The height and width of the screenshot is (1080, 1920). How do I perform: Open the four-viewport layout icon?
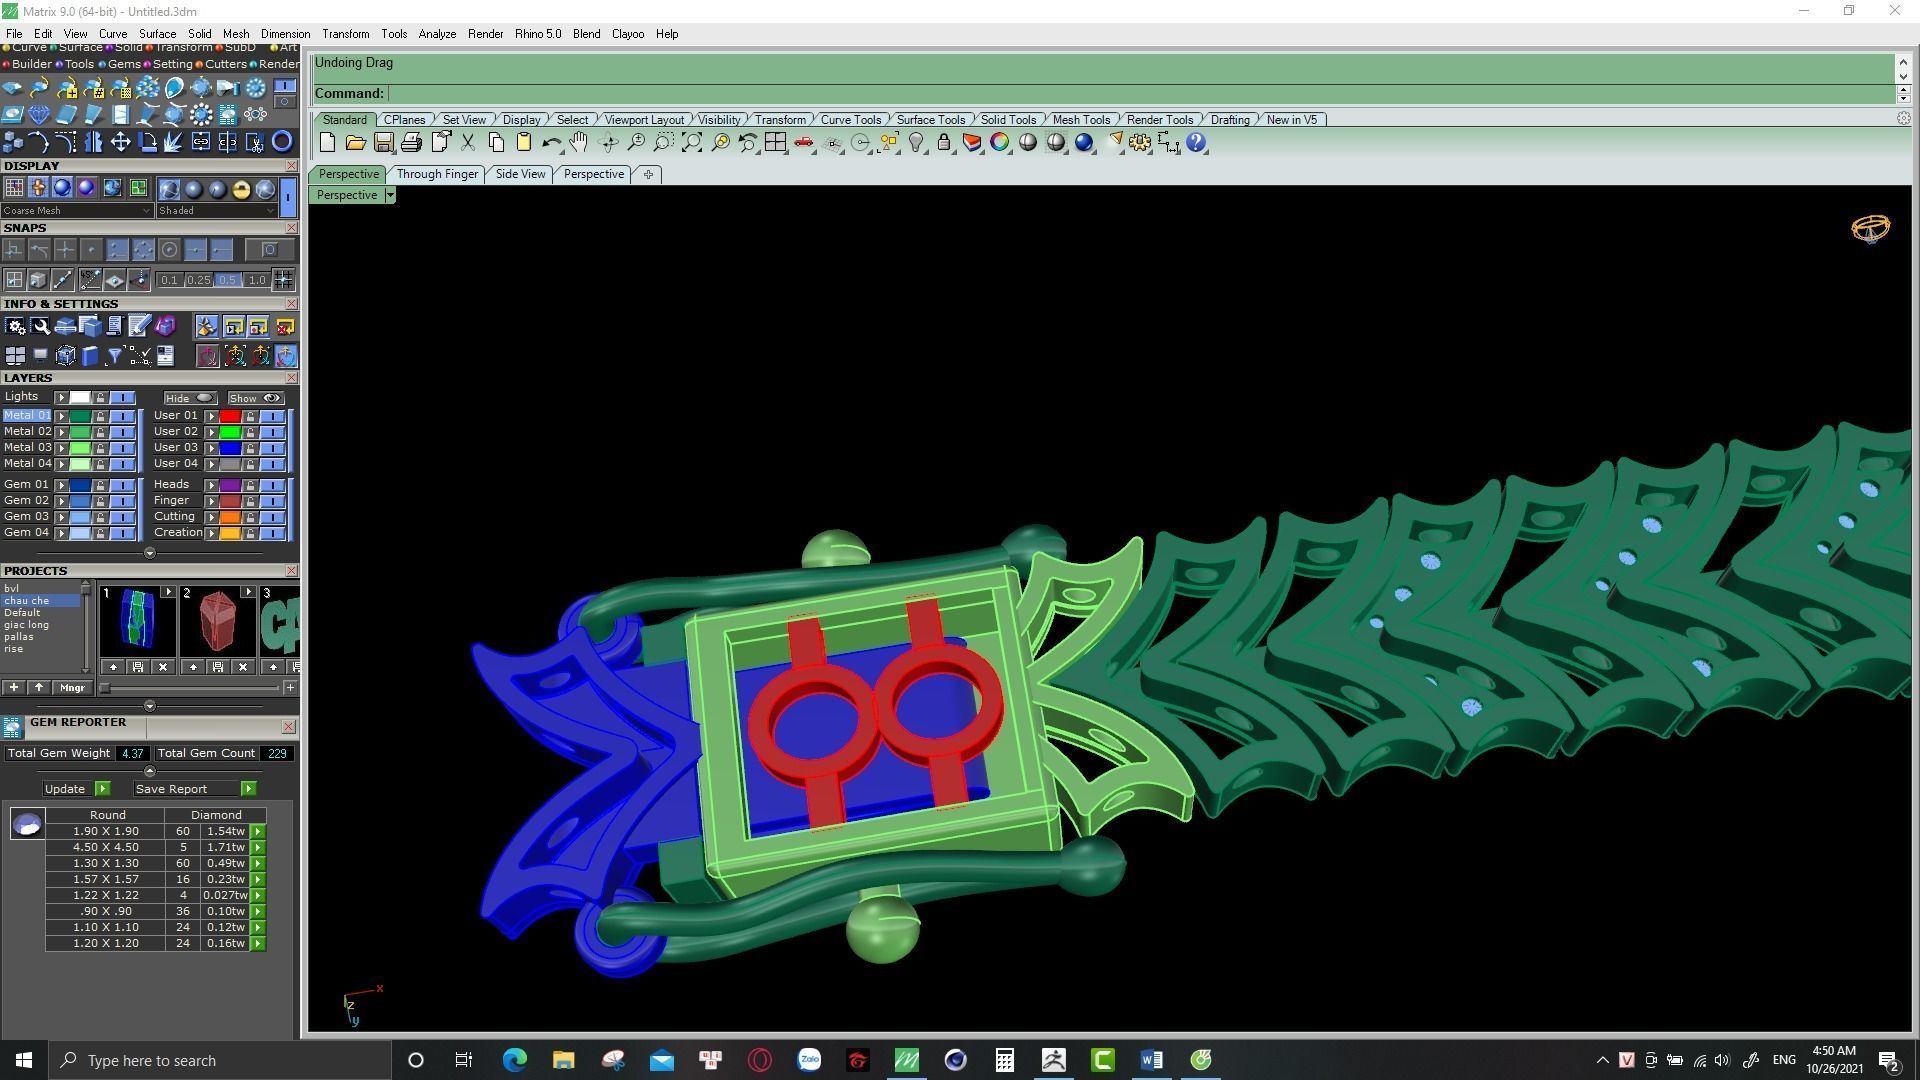(775, 143)
